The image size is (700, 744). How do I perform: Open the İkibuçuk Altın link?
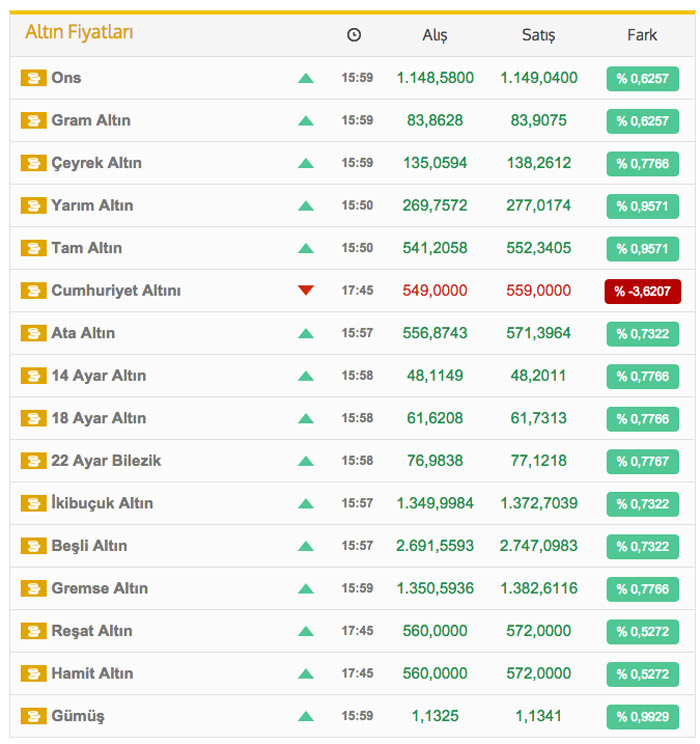102,503
